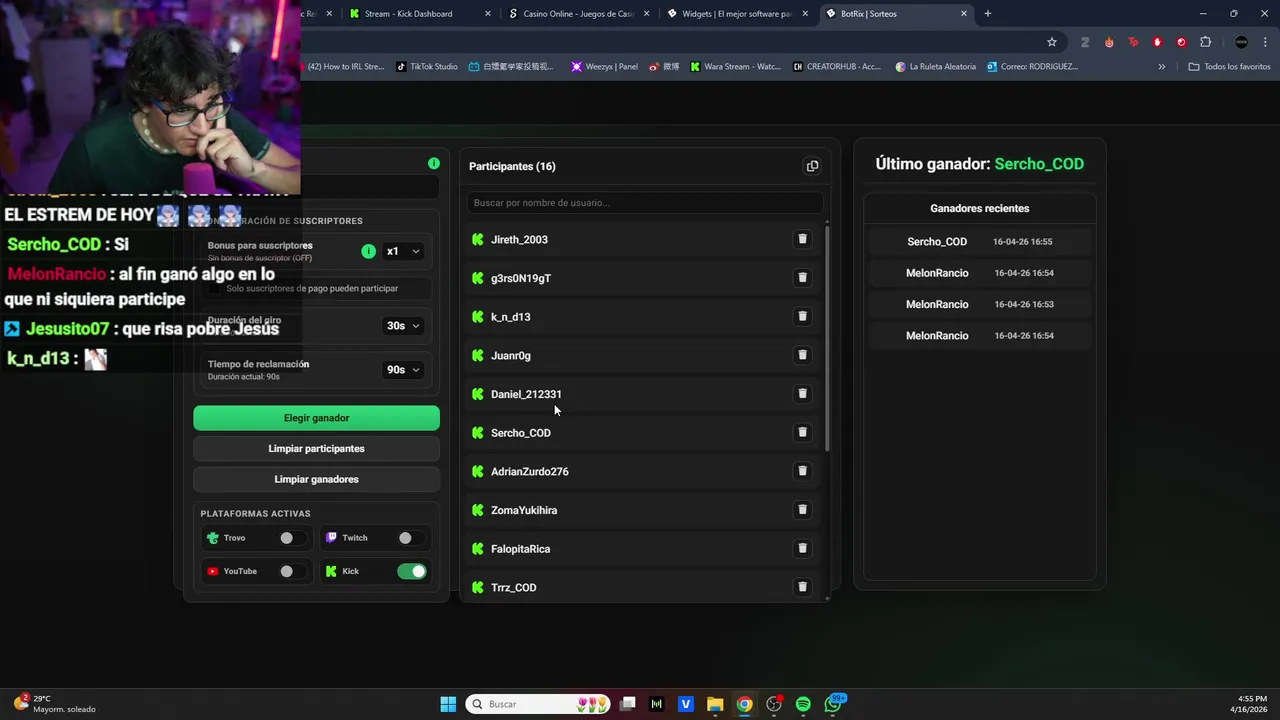The width and height of the screenshot is (1280, 720).
Task: Delete k_n_d13 from participants list
Action: pos(802,316)
